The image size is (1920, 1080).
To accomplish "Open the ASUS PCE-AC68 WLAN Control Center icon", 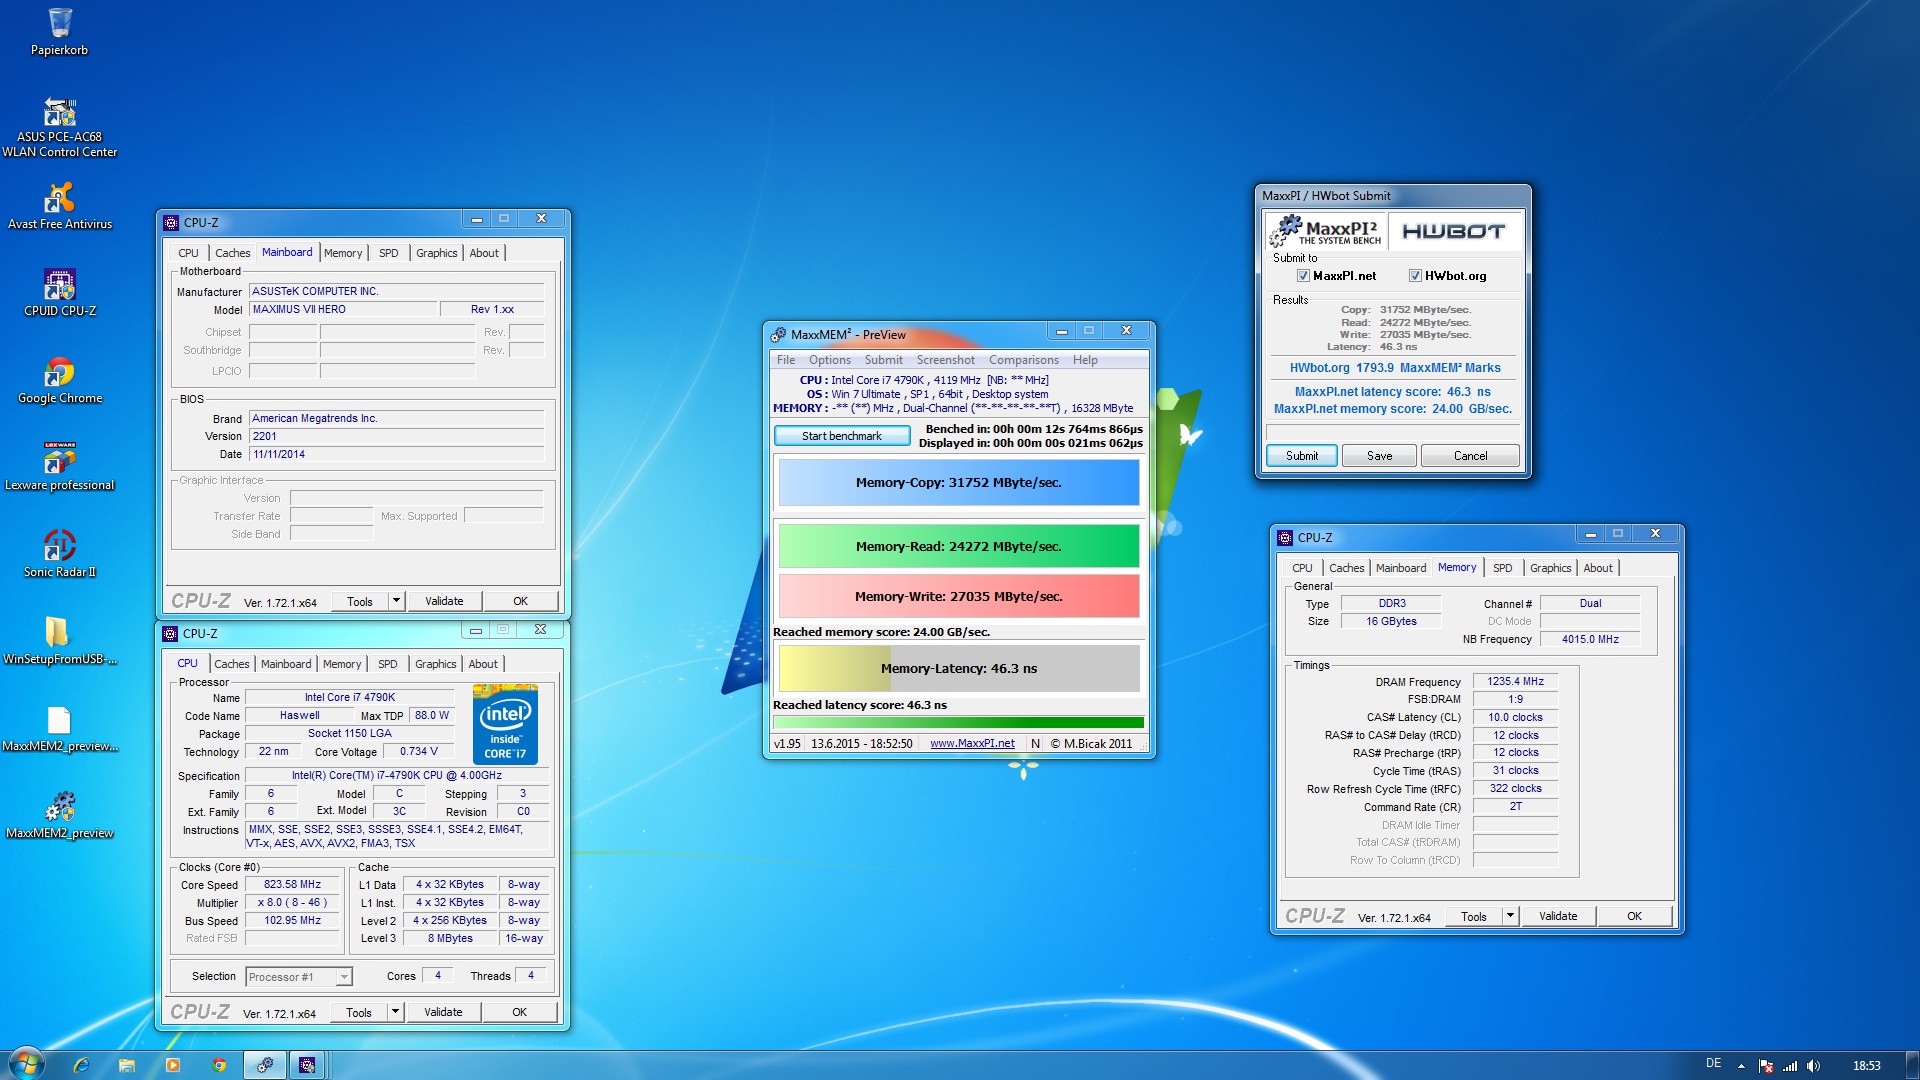I will (60, 127).
